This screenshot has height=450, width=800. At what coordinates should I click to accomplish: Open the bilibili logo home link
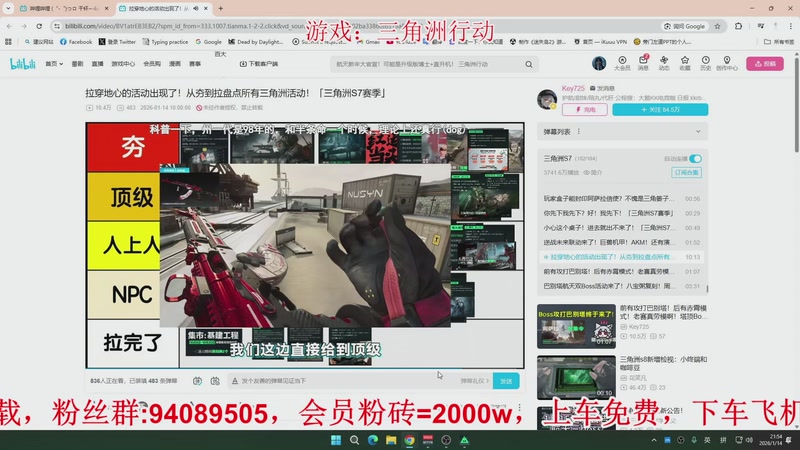tap(23, 64)
